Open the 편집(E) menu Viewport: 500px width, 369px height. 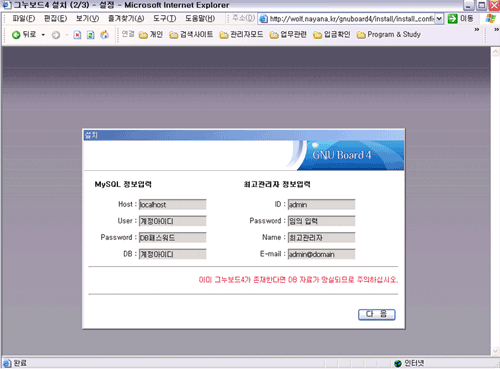click(55, 19)
